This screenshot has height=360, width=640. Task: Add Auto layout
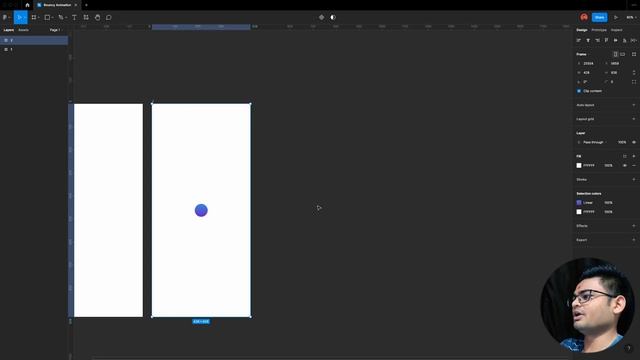634,105
